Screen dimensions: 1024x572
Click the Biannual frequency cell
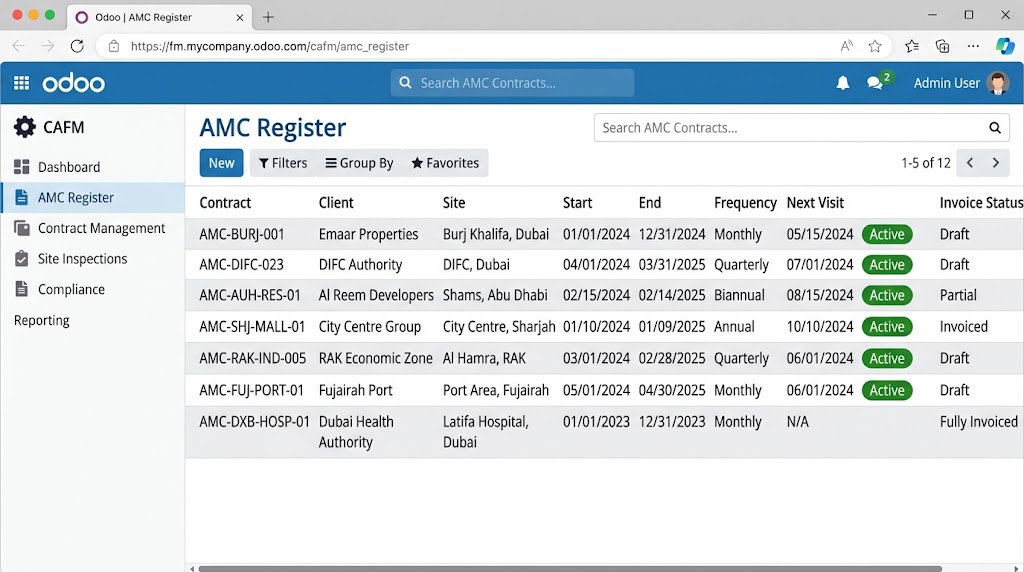[x=739, y=295]
